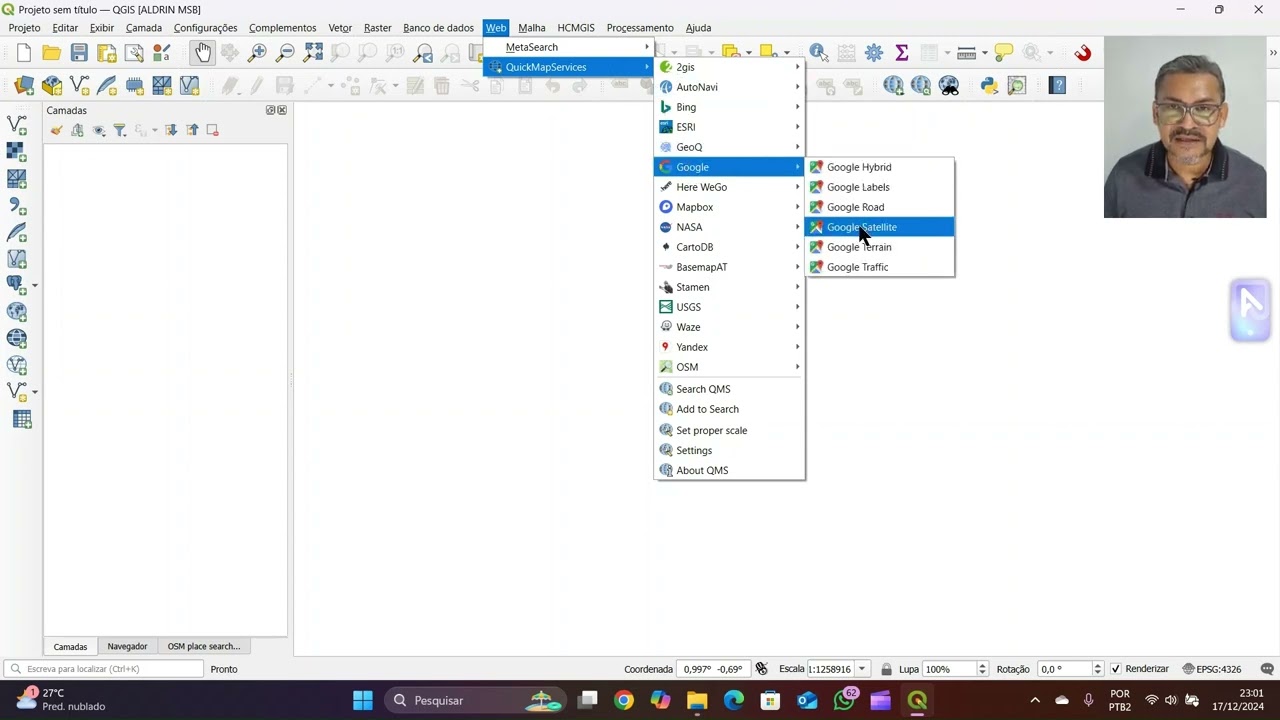Add a delimited text layer icon
The width and height of the screenshot is (1280, 720).
17,206
